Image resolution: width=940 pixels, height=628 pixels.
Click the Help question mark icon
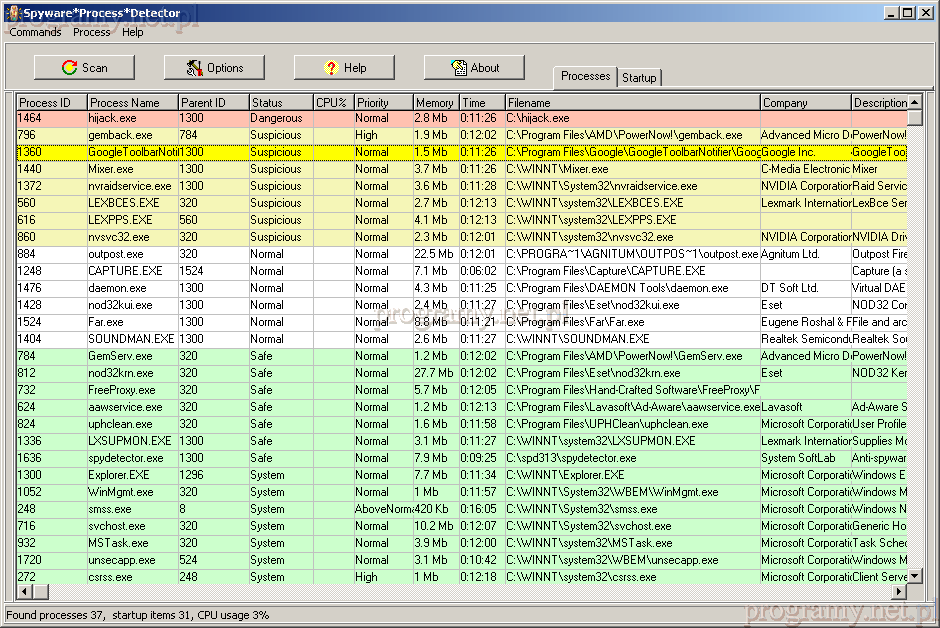click(x=331, y=68)
